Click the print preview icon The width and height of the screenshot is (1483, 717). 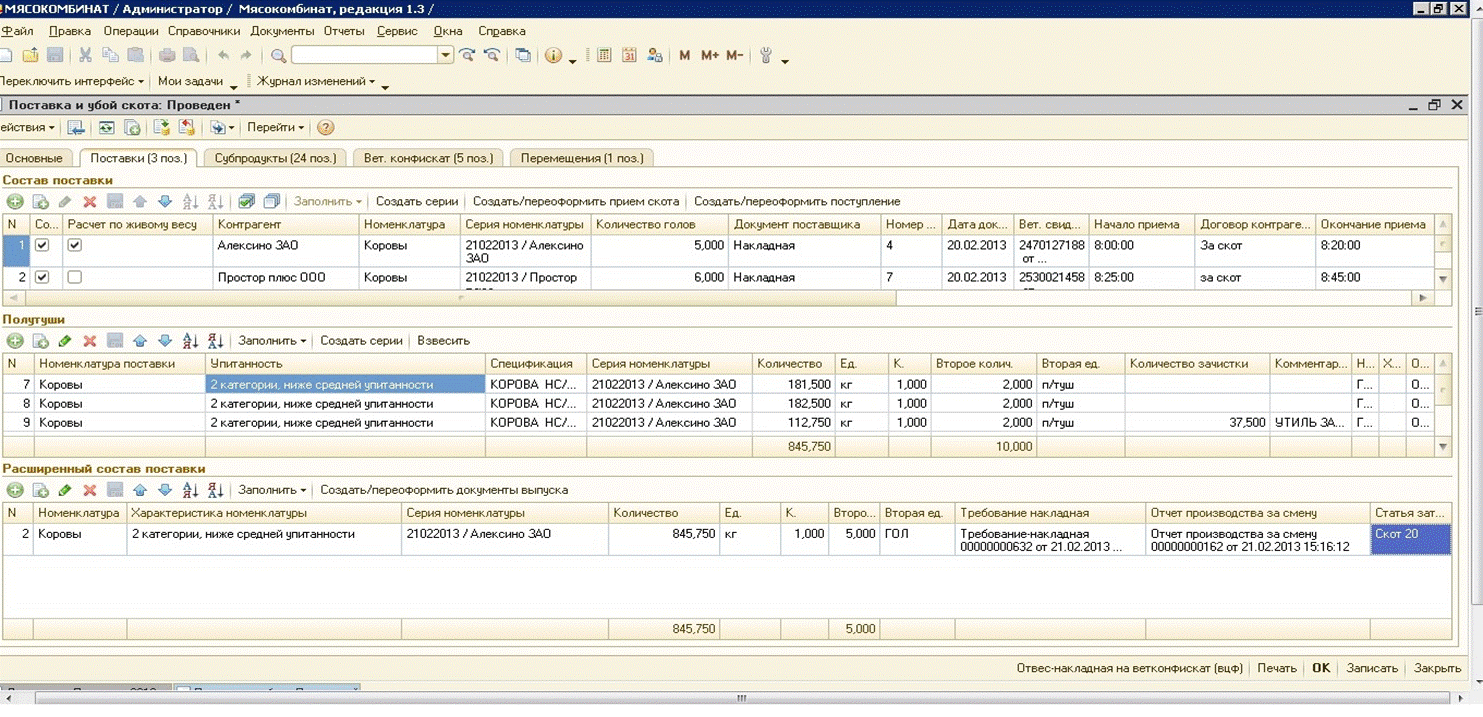pyautogui.click(x=191, y=56)
